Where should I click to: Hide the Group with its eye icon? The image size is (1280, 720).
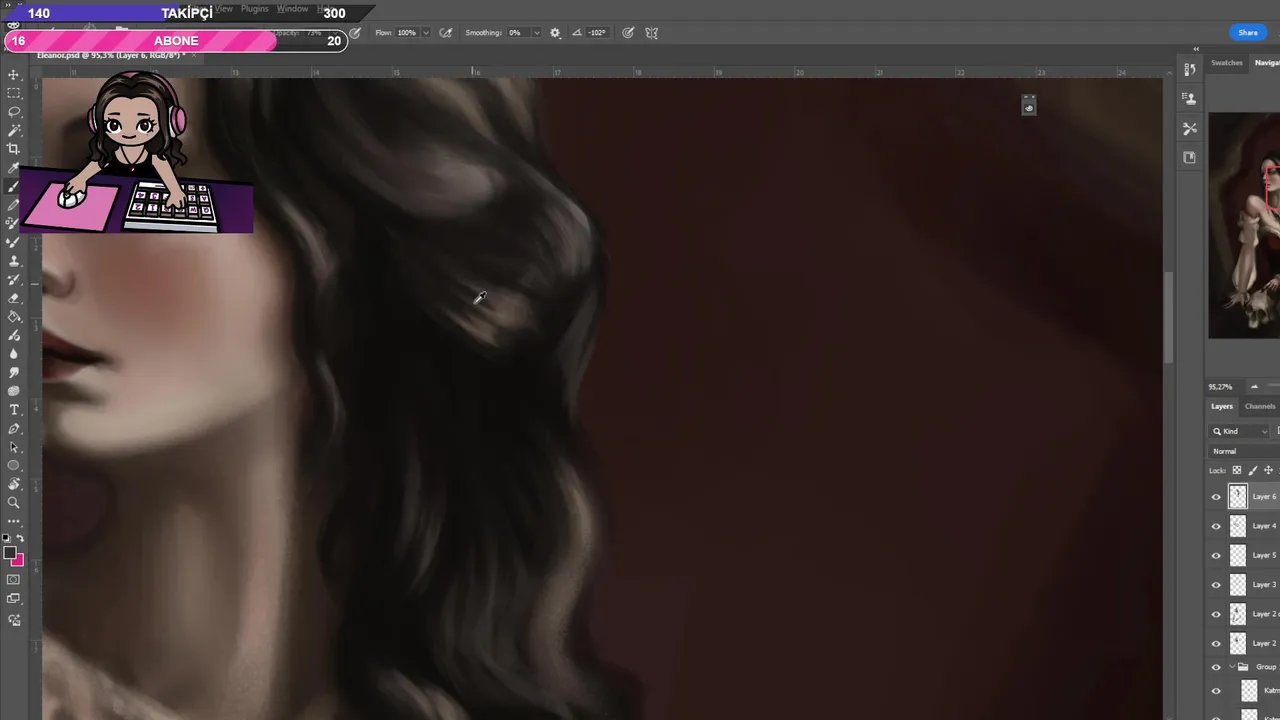click(x=1216, y=667)
